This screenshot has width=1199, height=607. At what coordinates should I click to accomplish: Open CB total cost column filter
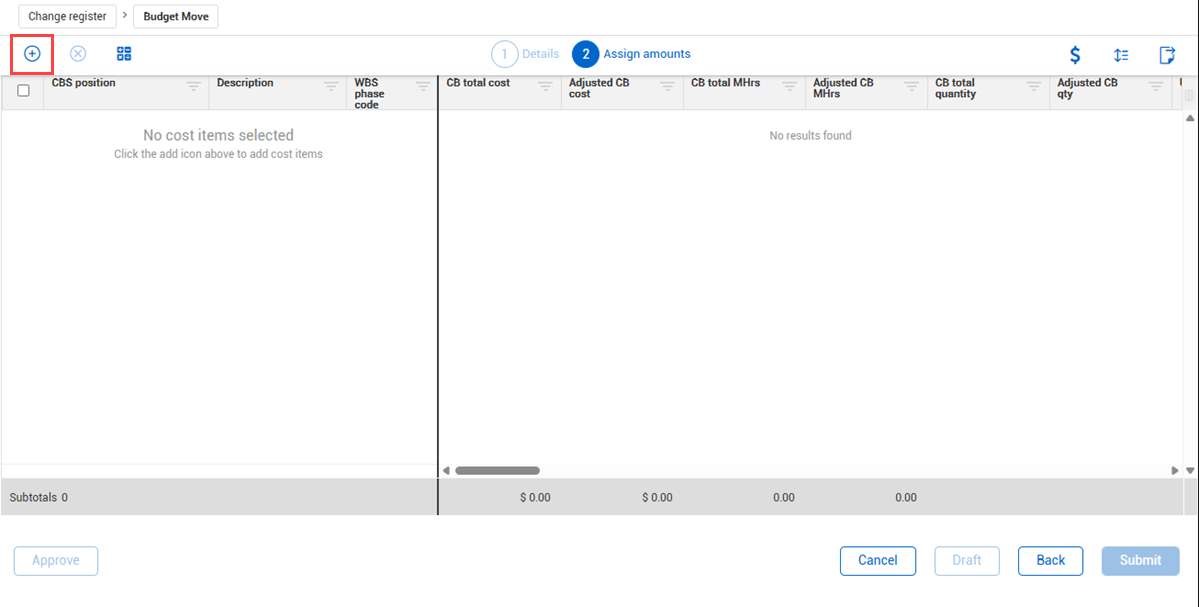pyautogui.click(x=545, y=87)
